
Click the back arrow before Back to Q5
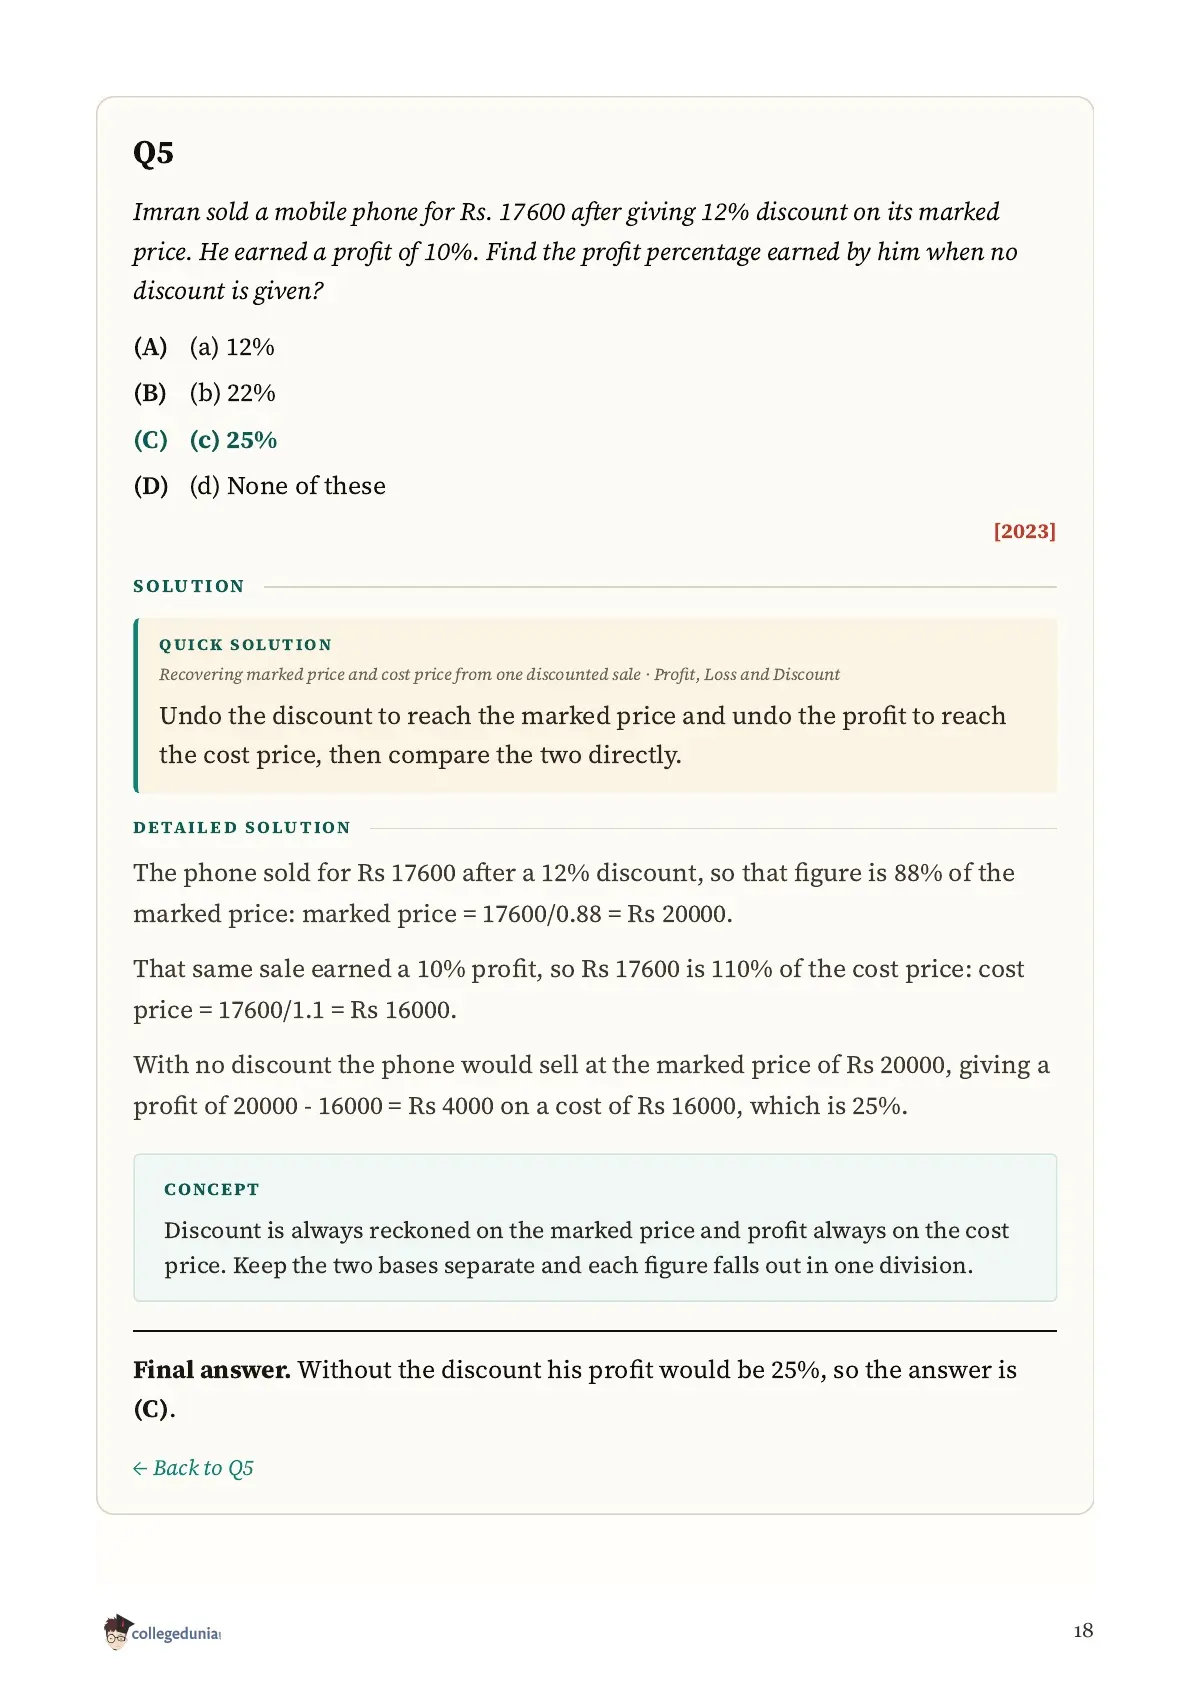[x=140, y=1469]
